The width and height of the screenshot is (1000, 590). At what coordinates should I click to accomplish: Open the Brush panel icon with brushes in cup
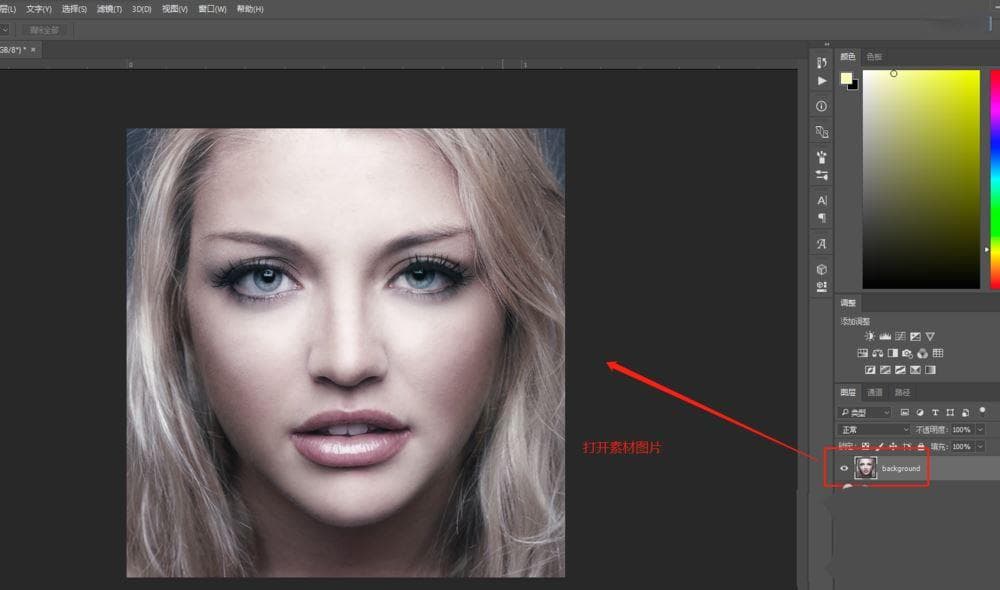coord(821,157)
